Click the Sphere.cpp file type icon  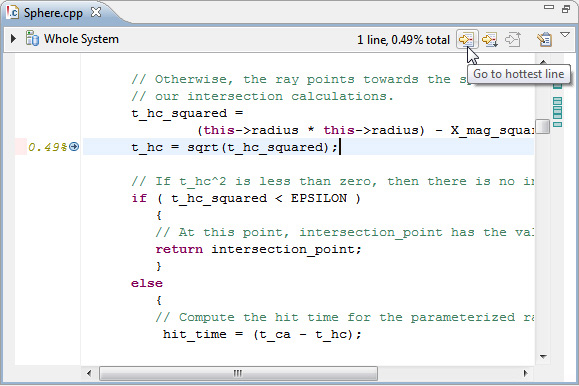pos(13,13)
